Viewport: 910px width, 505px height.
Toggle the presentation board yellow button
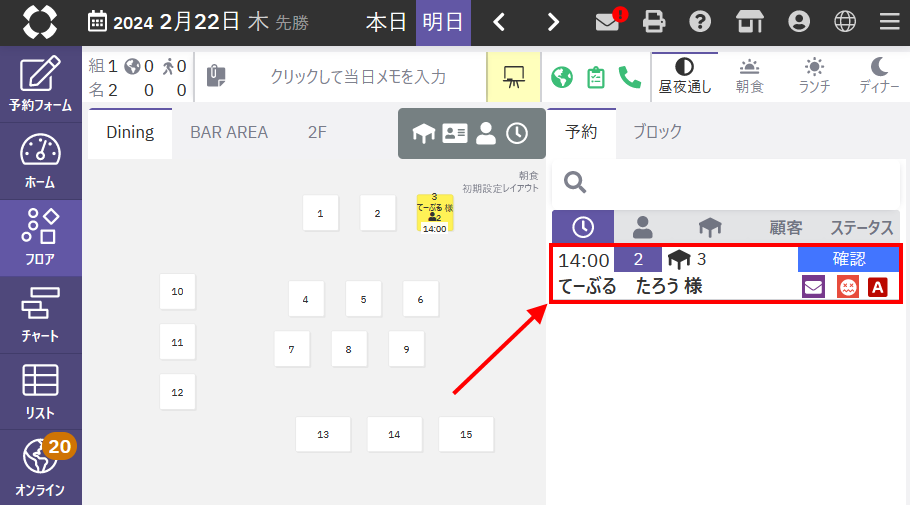tap(514, 77)
